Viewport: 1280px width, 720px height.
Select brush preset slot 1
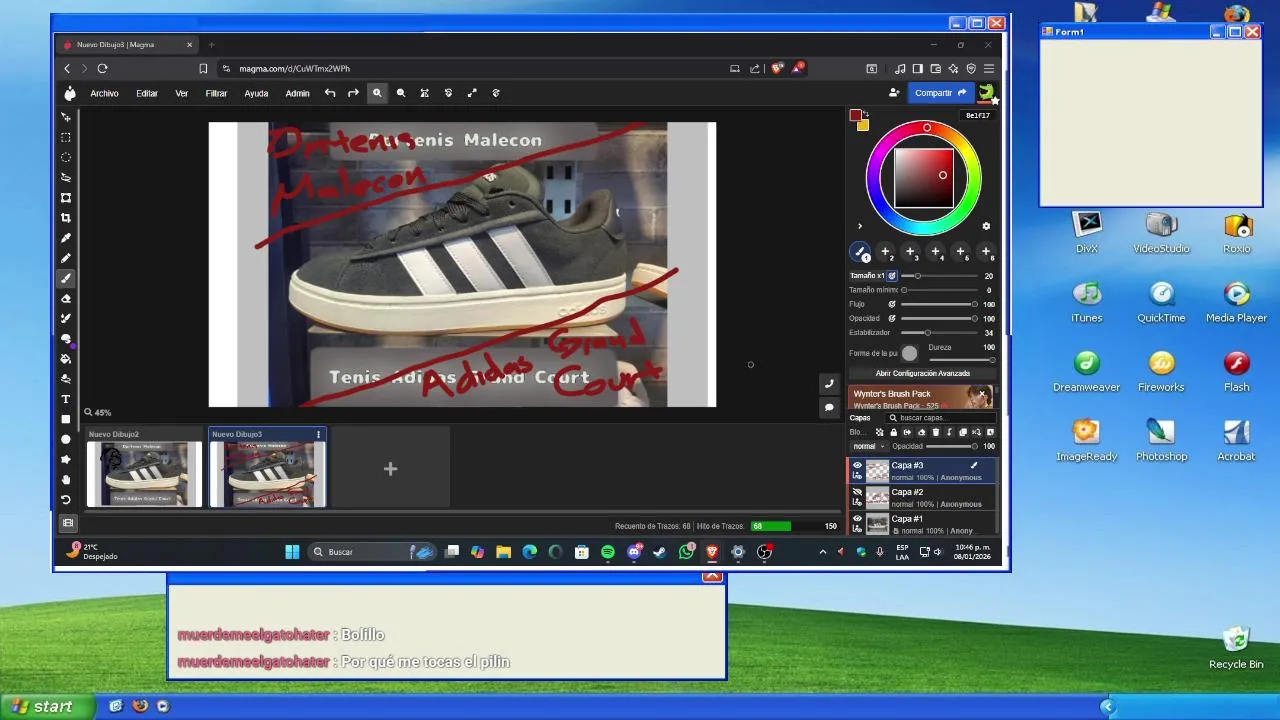(x=860, y=252)
